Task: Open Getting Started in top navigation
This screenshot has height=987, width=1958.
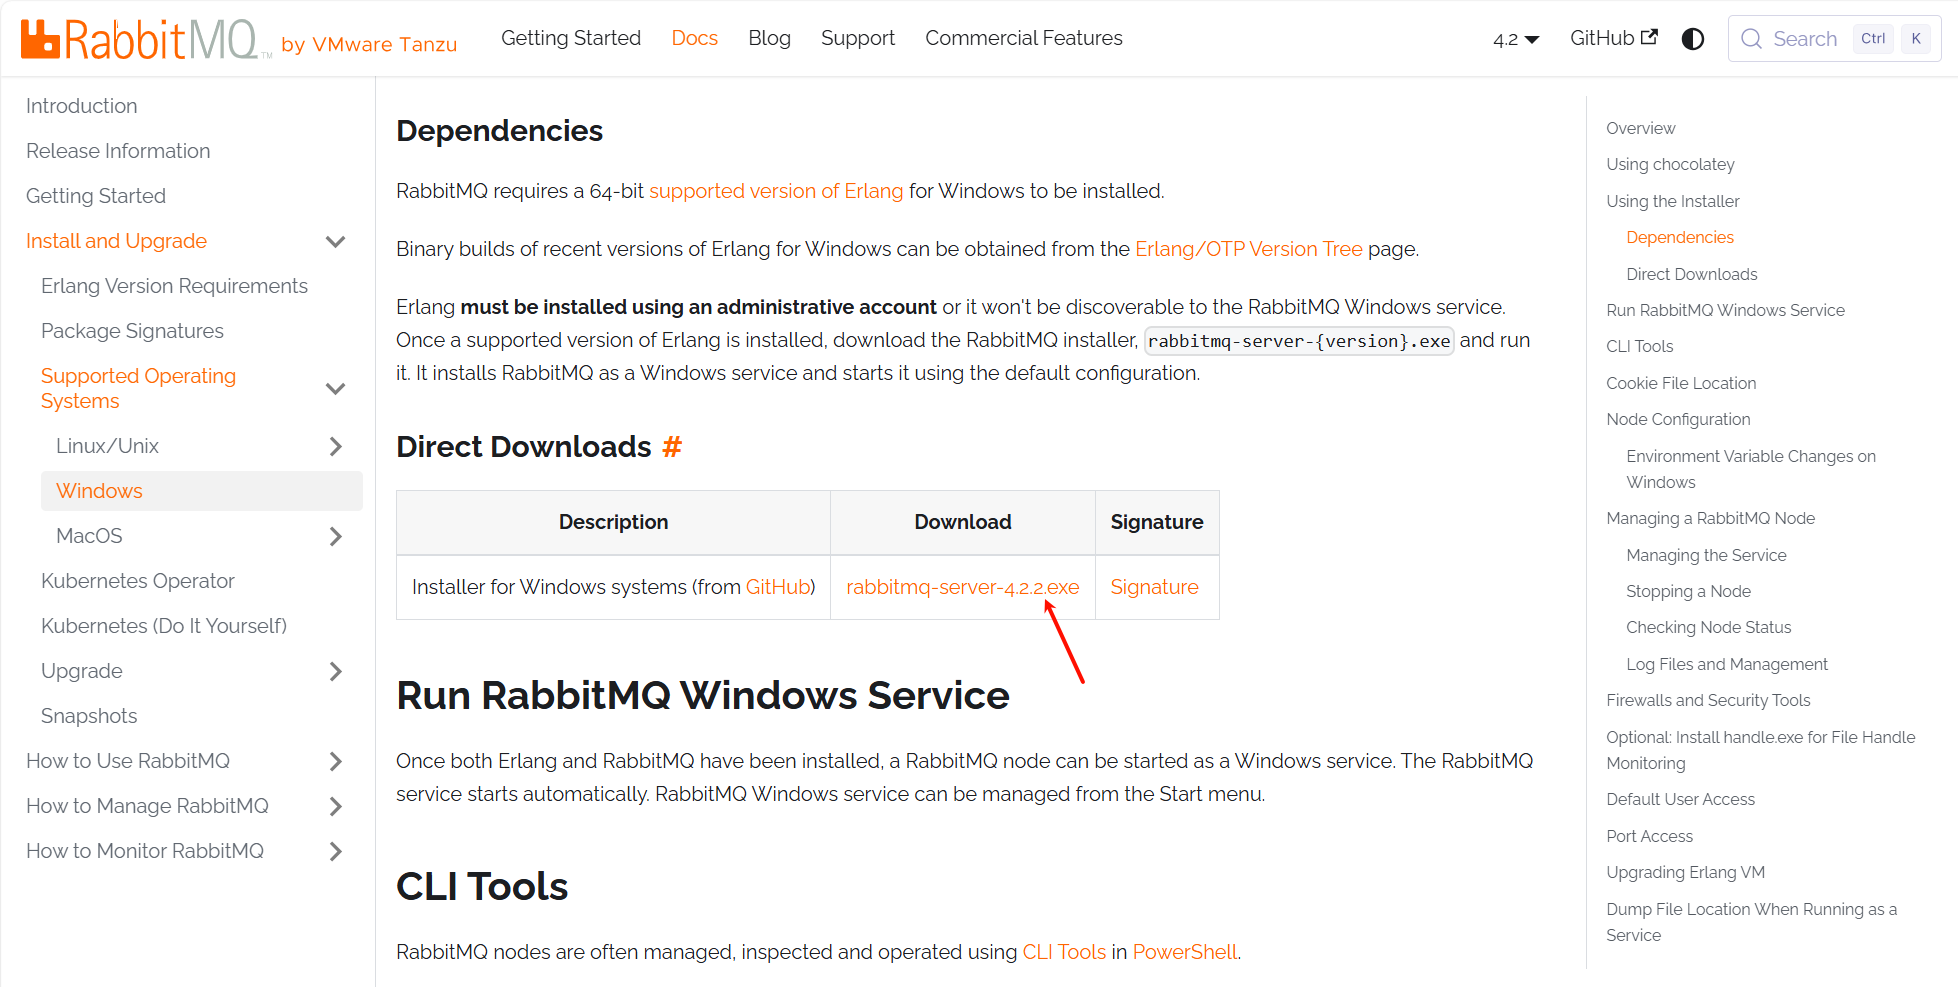Action: (x=571, y=38)
